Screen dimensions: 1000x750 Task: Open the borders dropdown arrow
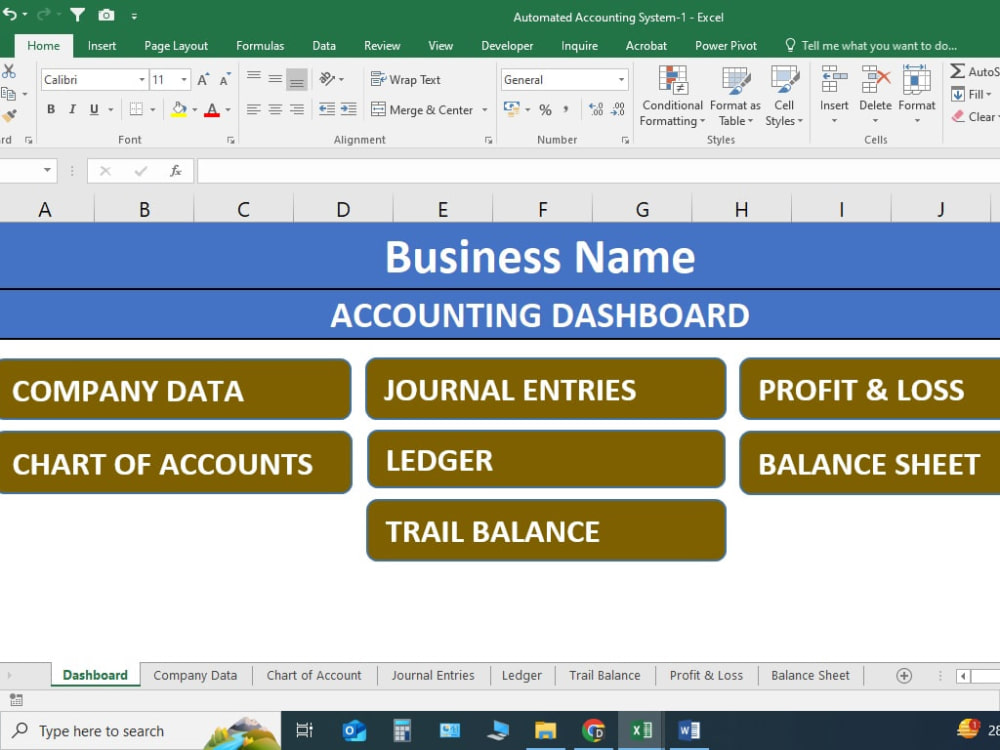(152, 110)
